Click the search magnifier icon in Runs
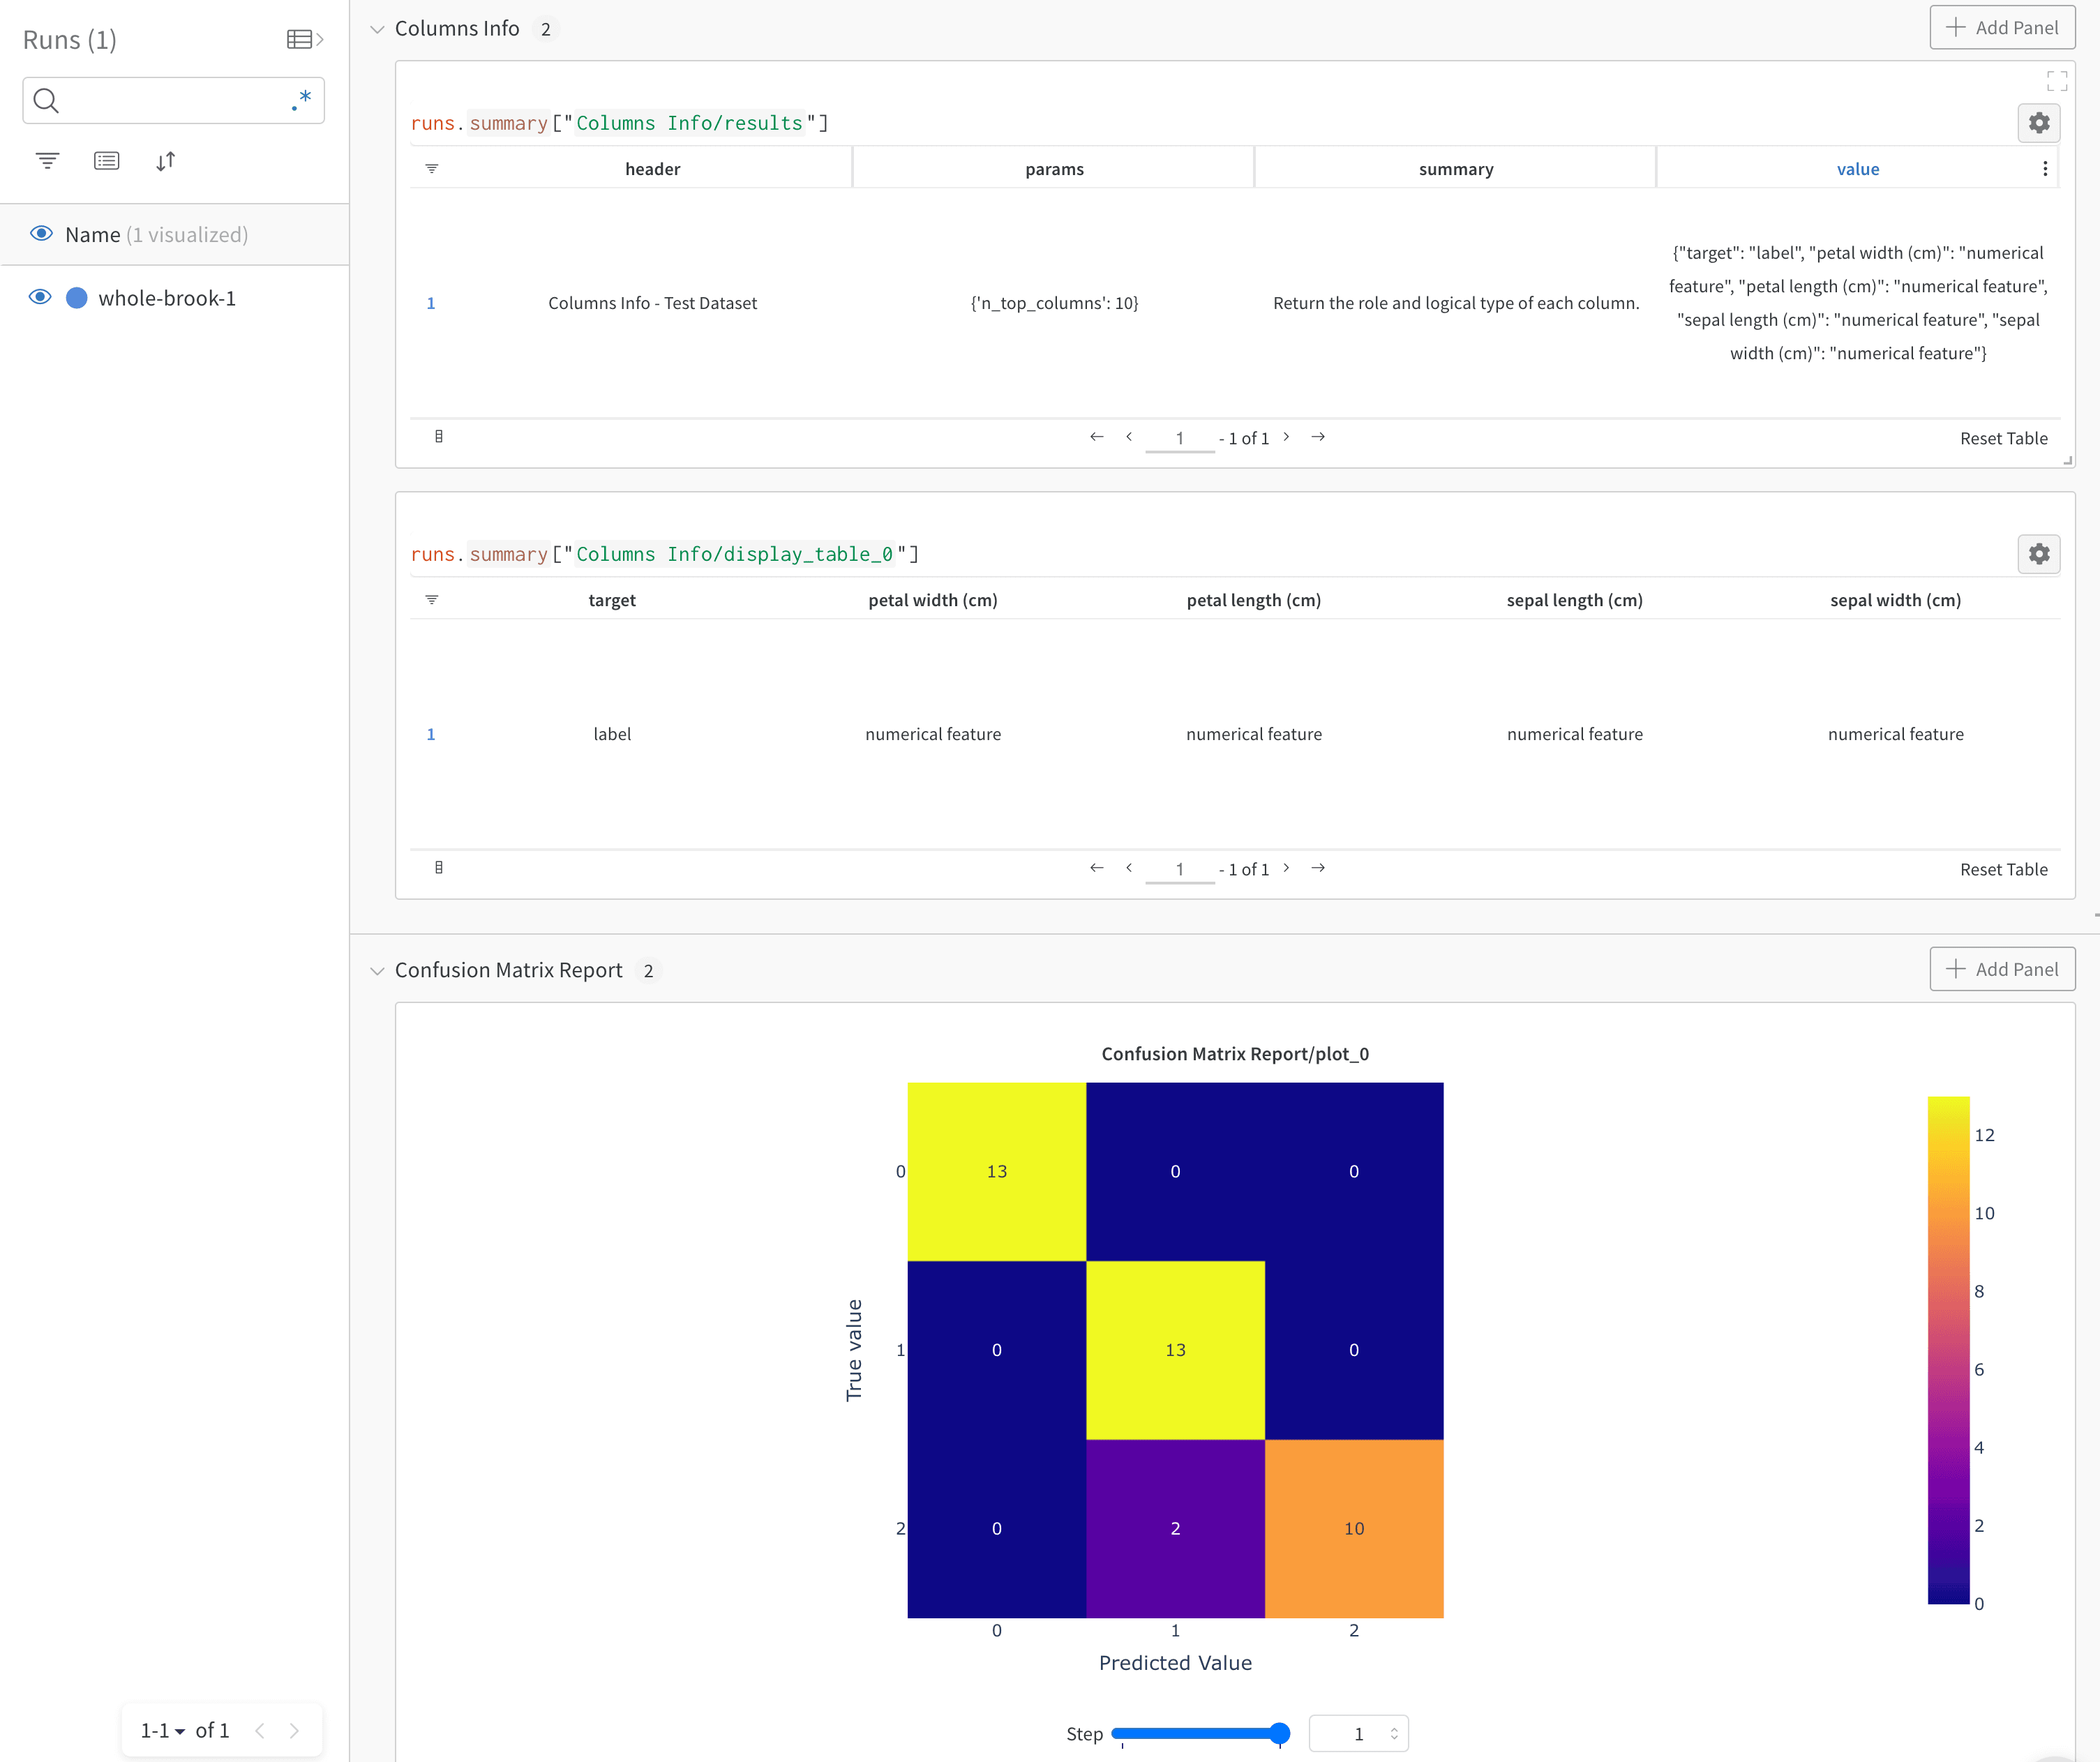The width and height of the screenshot is (2100, 1762). tap(46, 100)
